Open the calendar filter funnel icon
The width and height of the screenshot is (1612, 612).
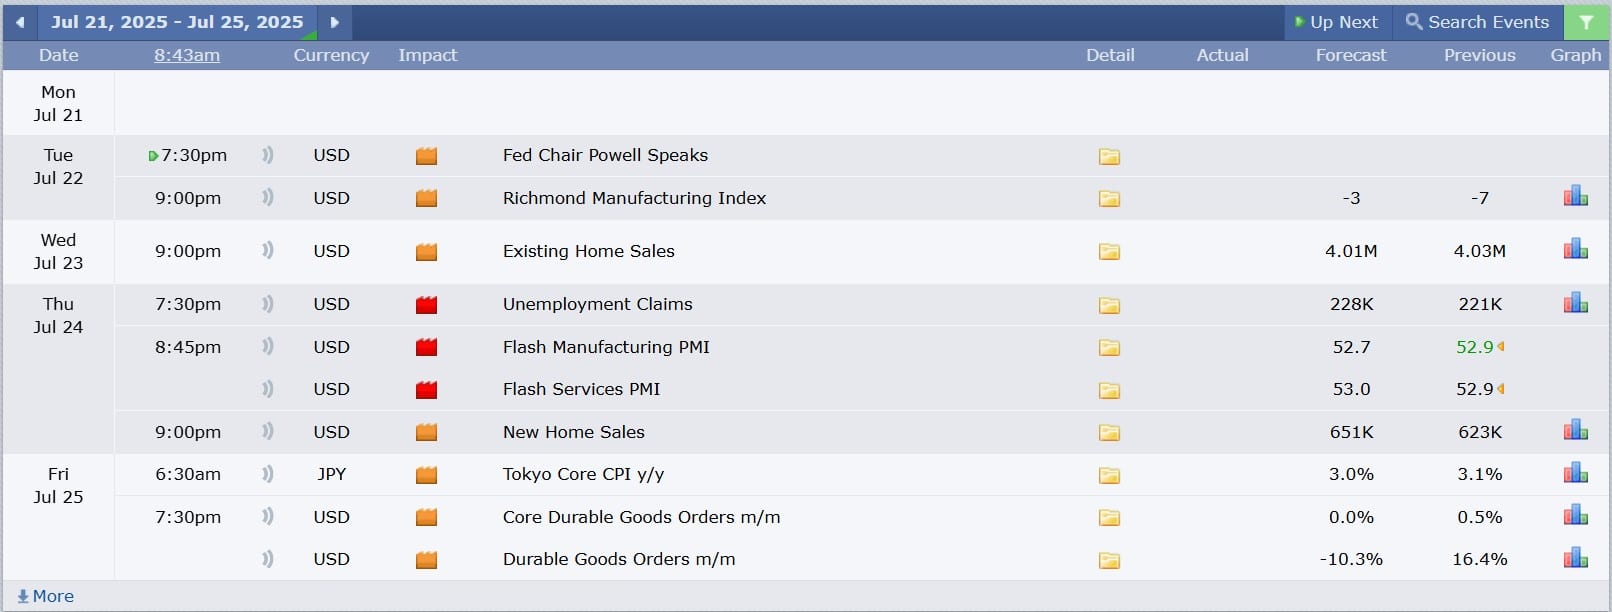coord(1586,22)
